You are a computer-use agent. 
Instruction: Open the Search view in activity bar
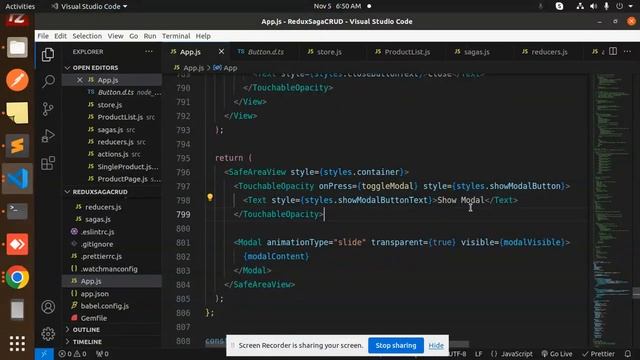point(48,81)
